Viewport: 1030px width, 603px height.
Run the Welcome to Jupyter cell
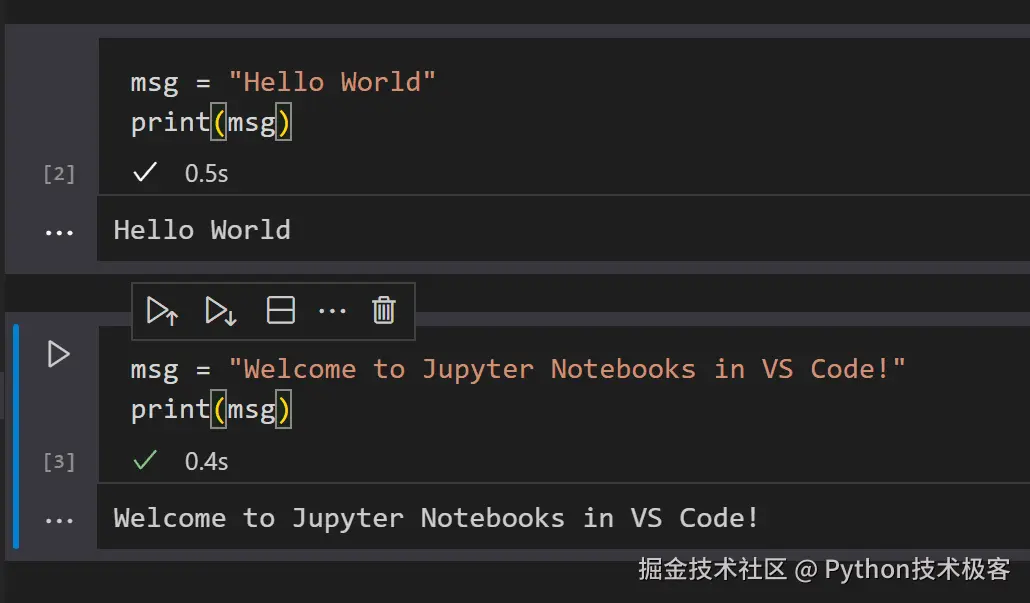click(58, 355)
